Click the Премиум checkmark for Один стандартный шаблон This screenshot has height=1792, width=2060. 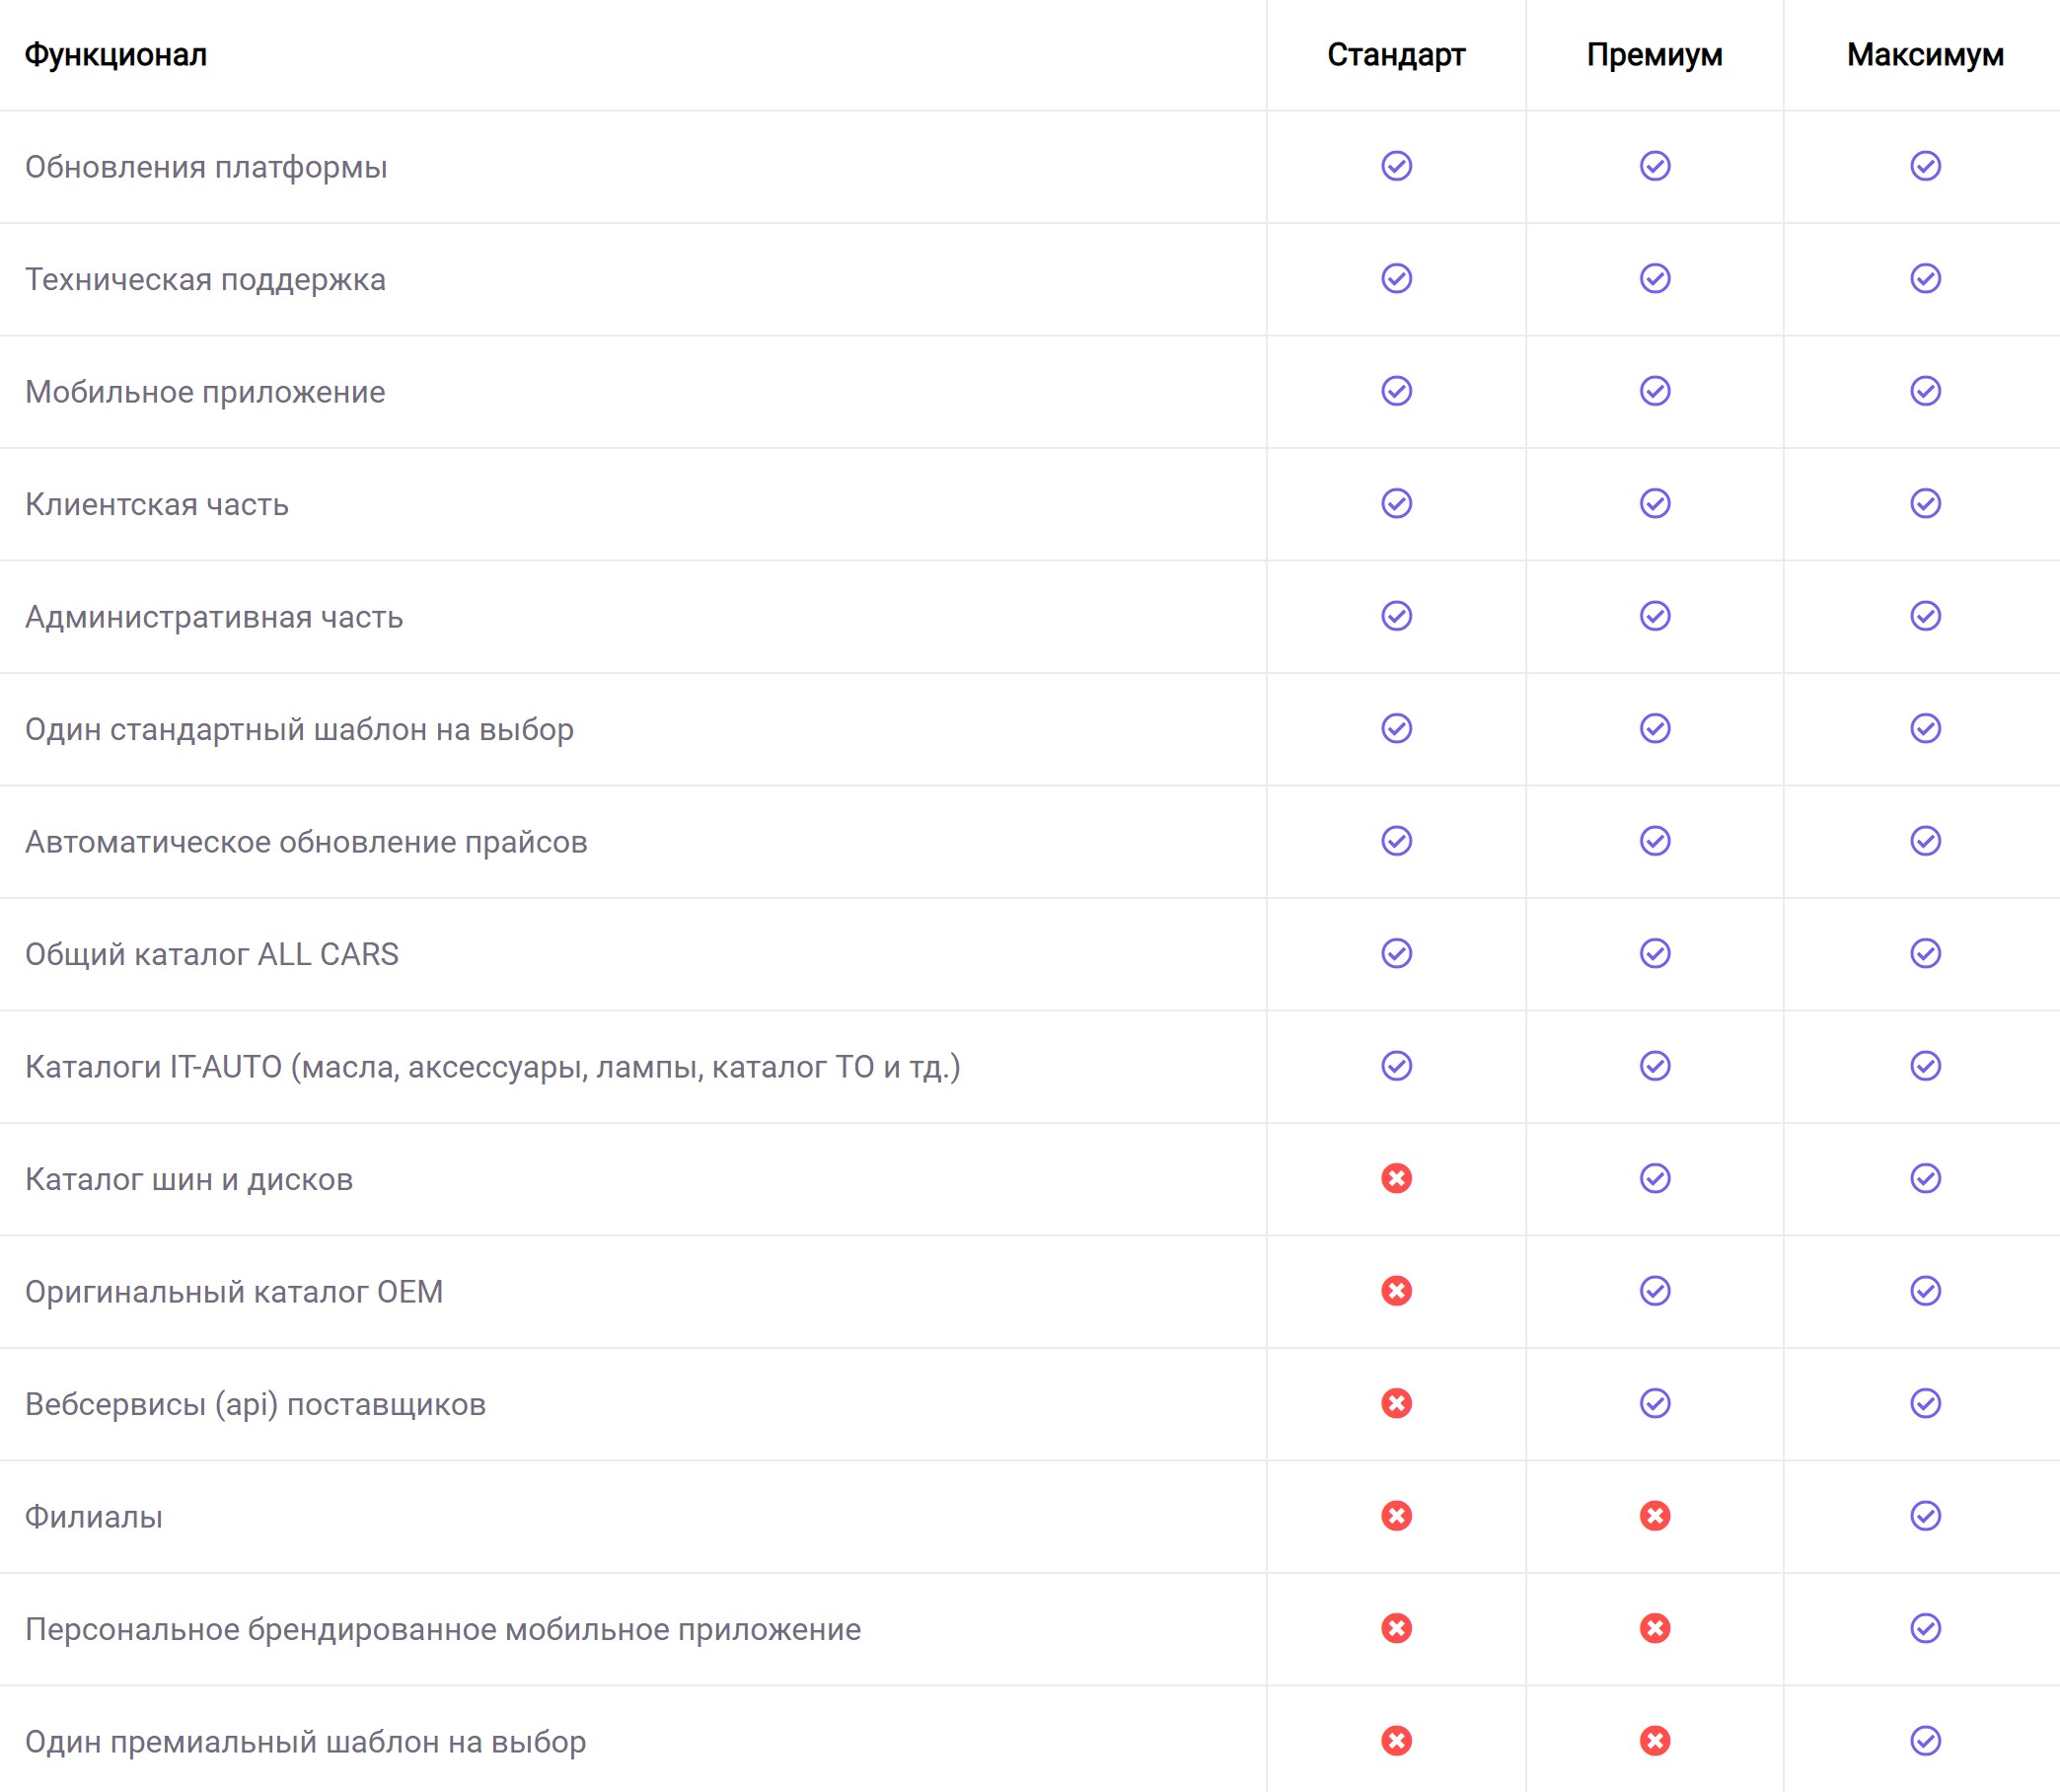tap(1655, 728)
